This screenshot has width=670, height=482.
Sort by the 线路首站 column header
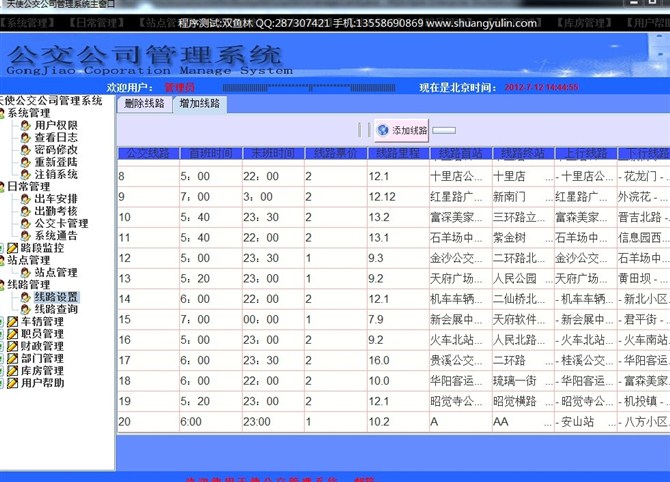(x=461, y=153)
